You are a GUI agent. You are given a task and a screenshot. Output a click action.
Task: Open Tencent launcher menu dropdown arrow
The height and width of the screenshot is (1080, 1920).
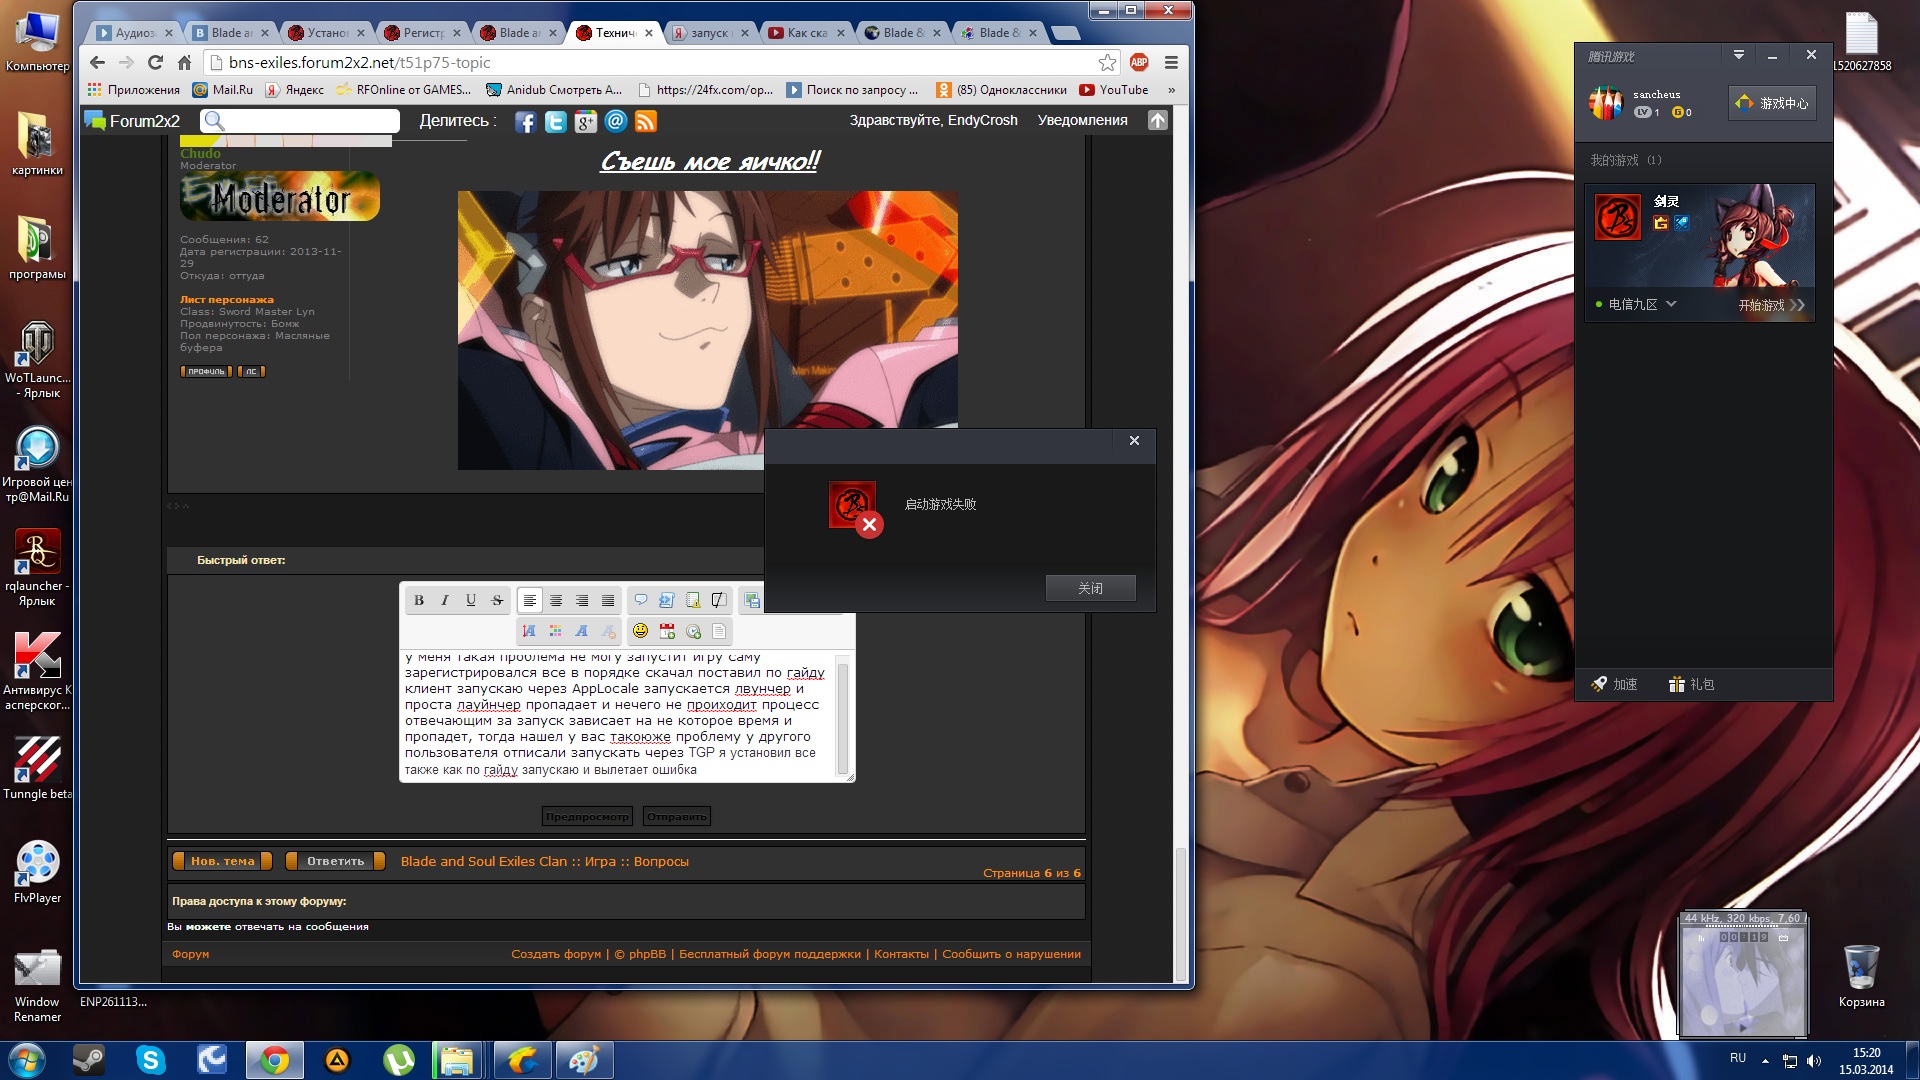(x=1739, y=55)
